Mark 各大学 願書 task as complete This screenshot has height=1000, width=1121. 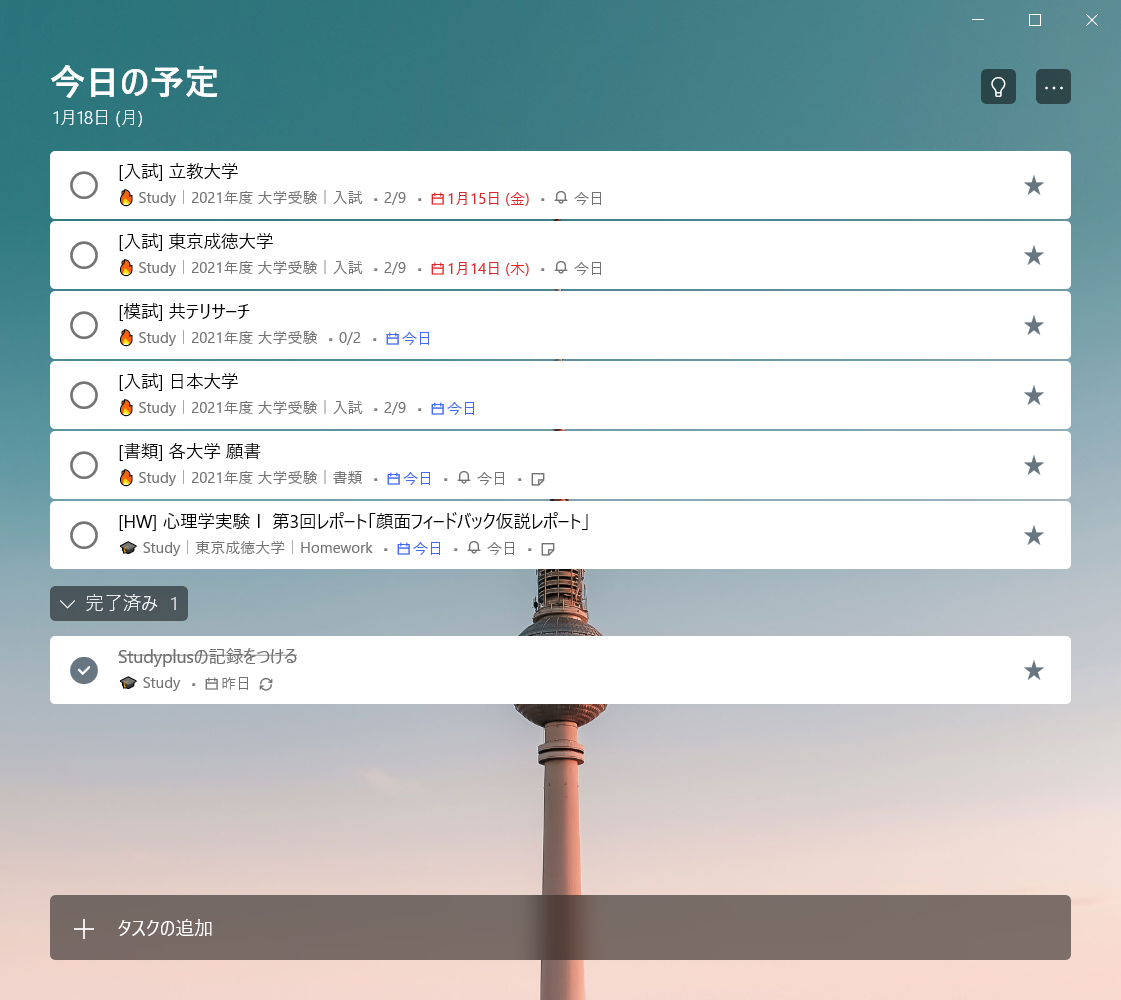(x=84, y=465)
